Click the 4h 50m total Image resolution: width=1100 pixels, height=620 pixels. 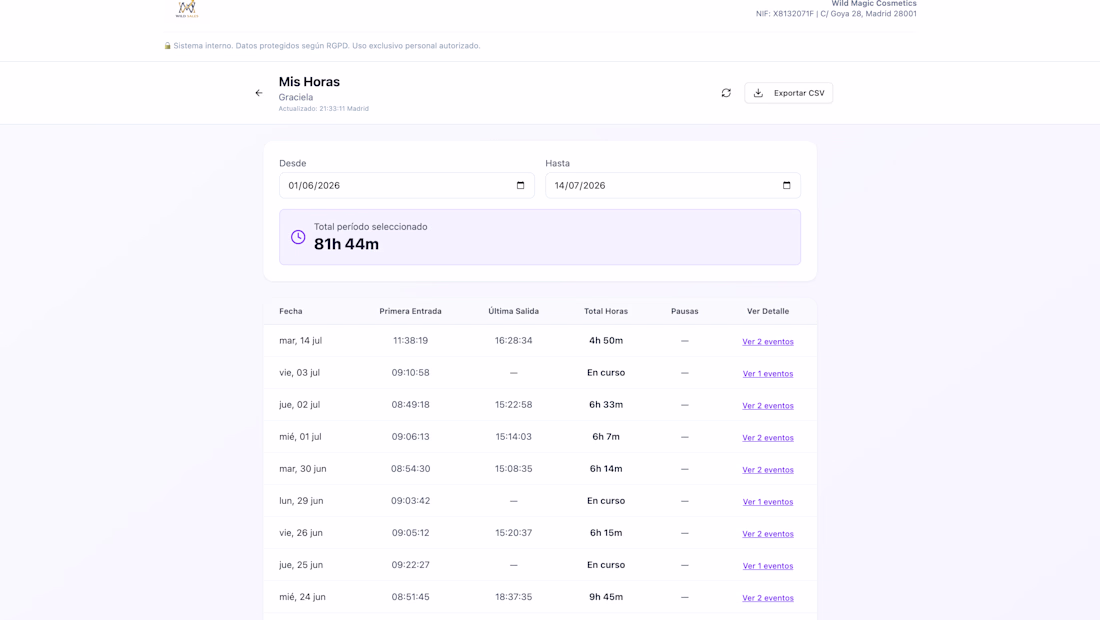[606, 340]
